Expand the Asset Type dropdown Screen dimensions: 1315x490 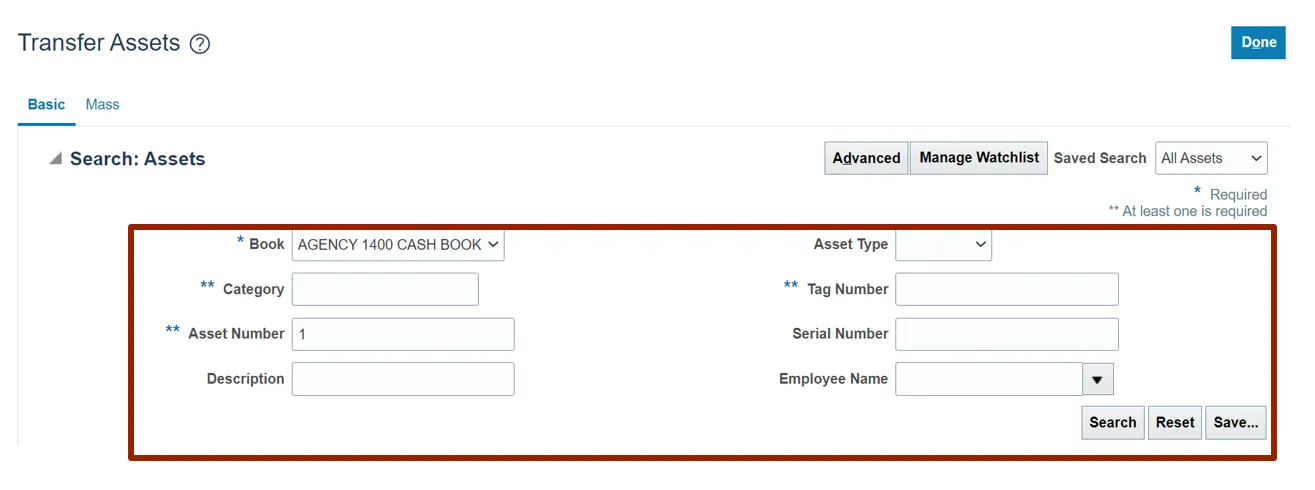tap(943, 245)
